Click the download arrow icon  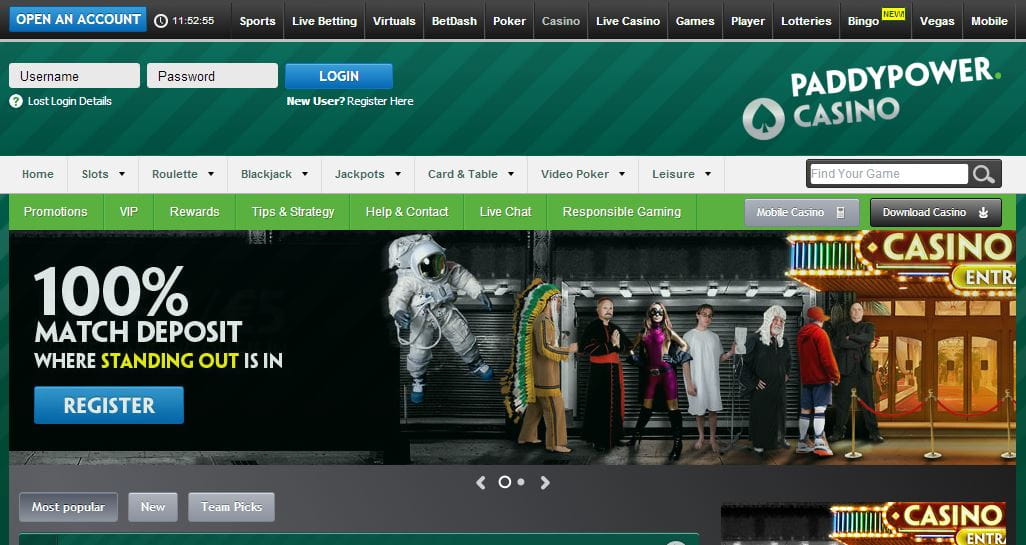point(983,213)
